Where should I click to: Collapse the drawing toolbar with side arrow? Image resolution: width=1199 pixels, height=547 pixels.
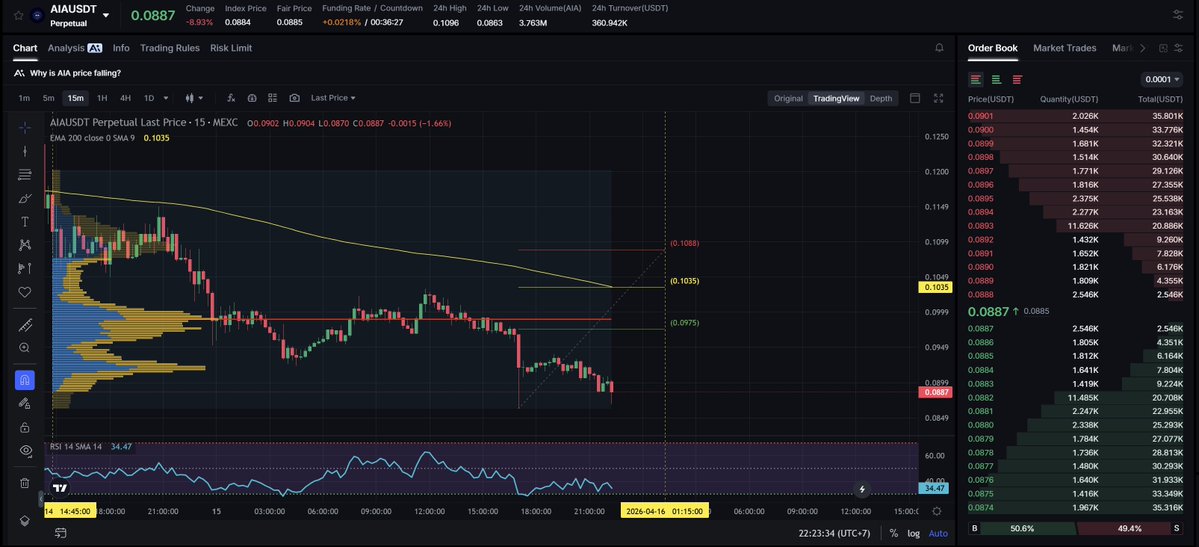pyautogui.click(x=41, y=499)
